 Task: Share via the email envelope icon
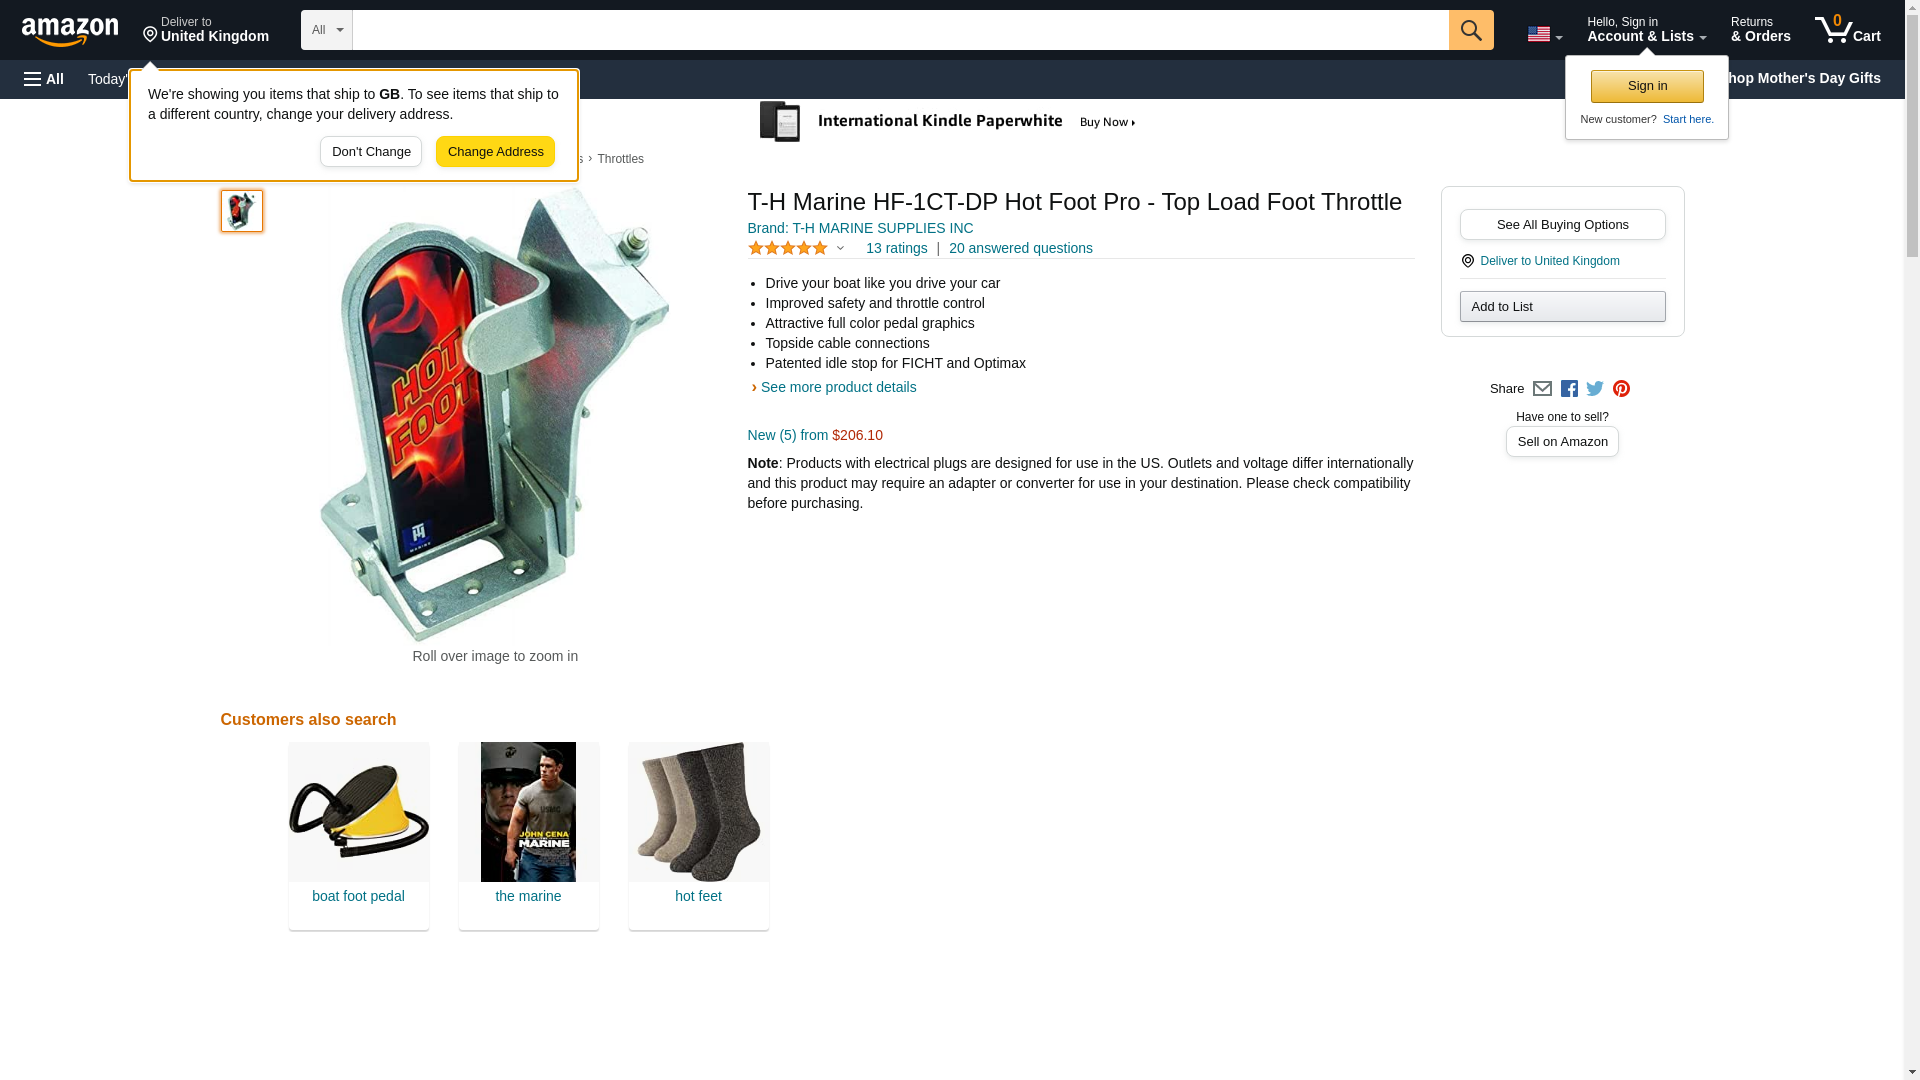[x=1542, y=389]
